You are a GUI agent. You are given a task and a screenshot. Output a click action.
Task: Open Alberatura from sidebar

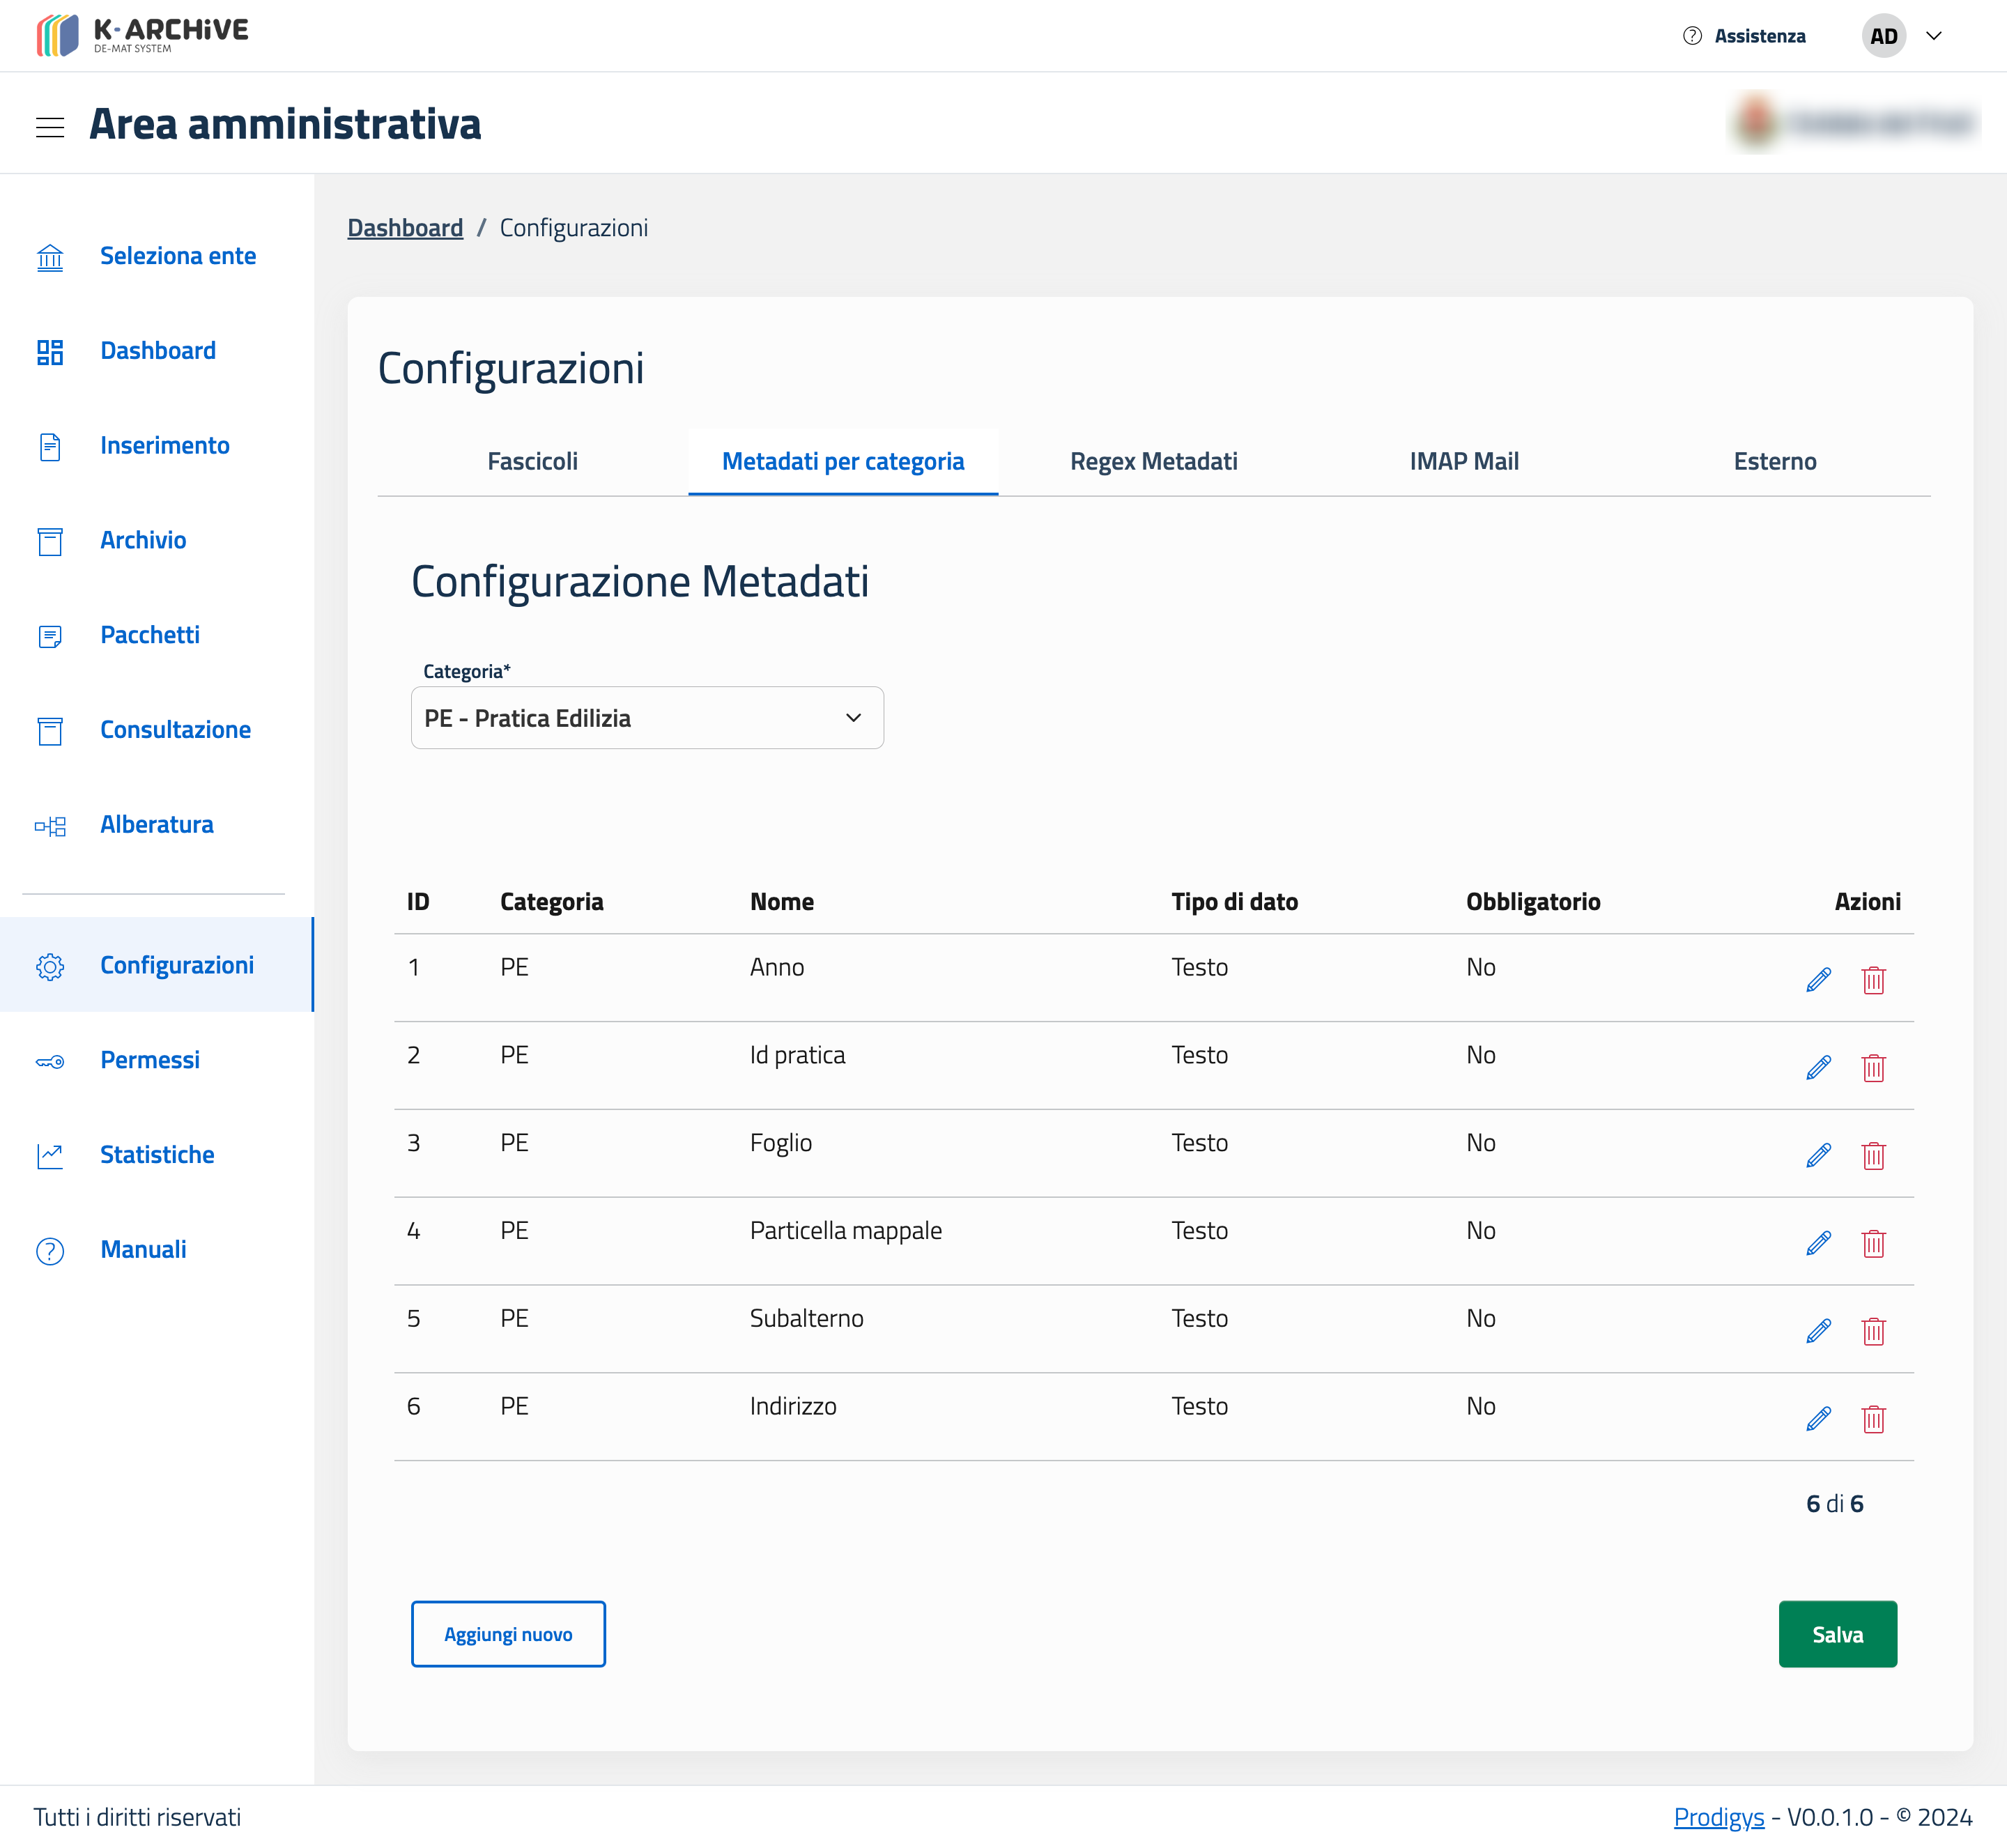tap(156, 825)
